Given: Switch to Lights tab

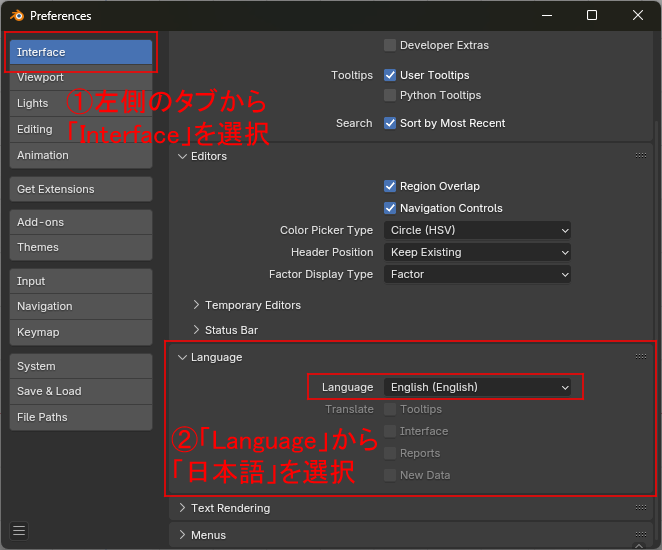Looking at the screenshot, I should pos(81,103).
